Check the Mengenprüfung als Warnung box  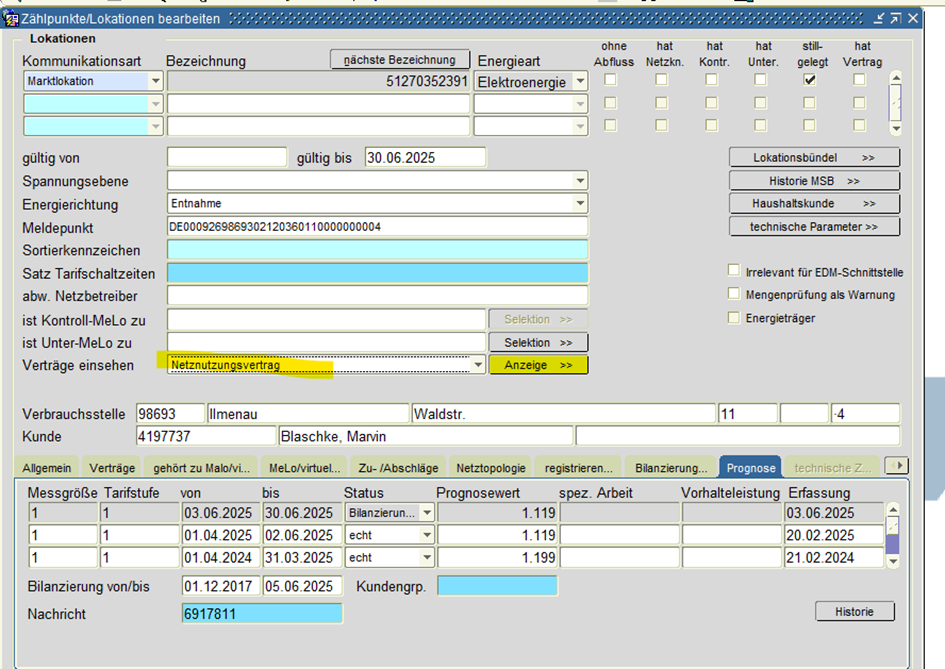(x=734, y=295)
